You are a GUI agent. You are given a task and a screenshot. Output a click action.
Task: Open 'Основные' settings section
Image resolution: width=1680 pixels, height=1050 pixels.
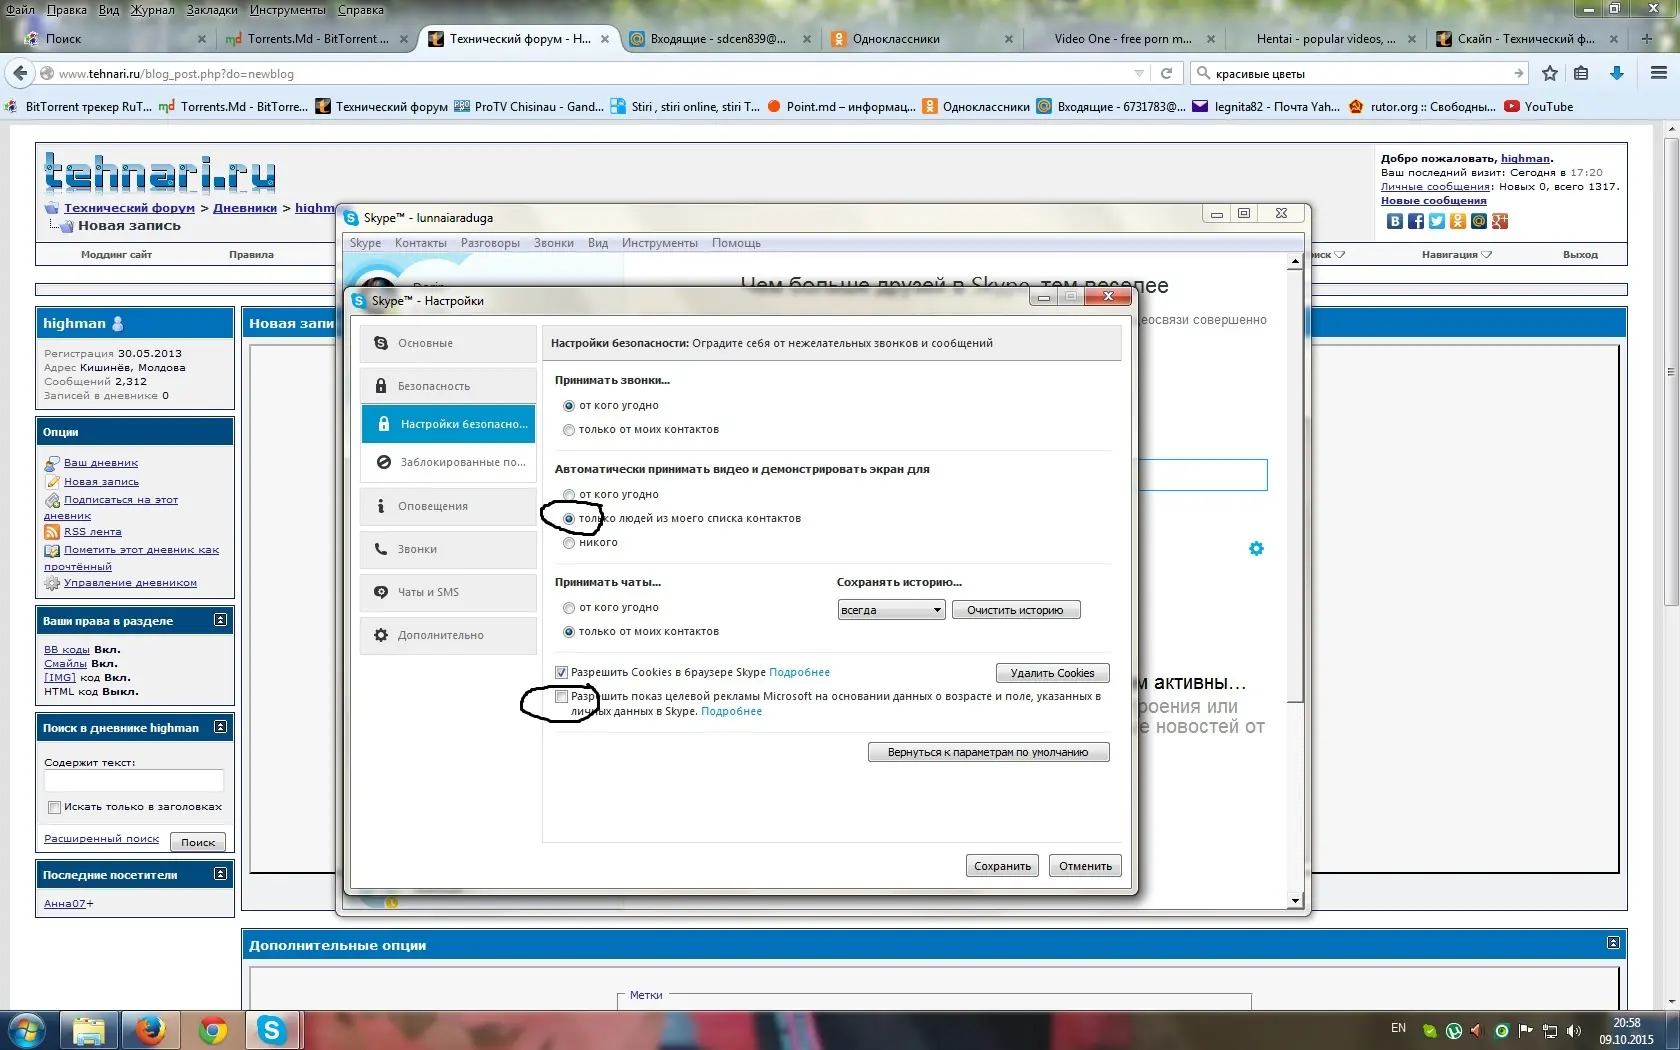[x=448, y=343]
